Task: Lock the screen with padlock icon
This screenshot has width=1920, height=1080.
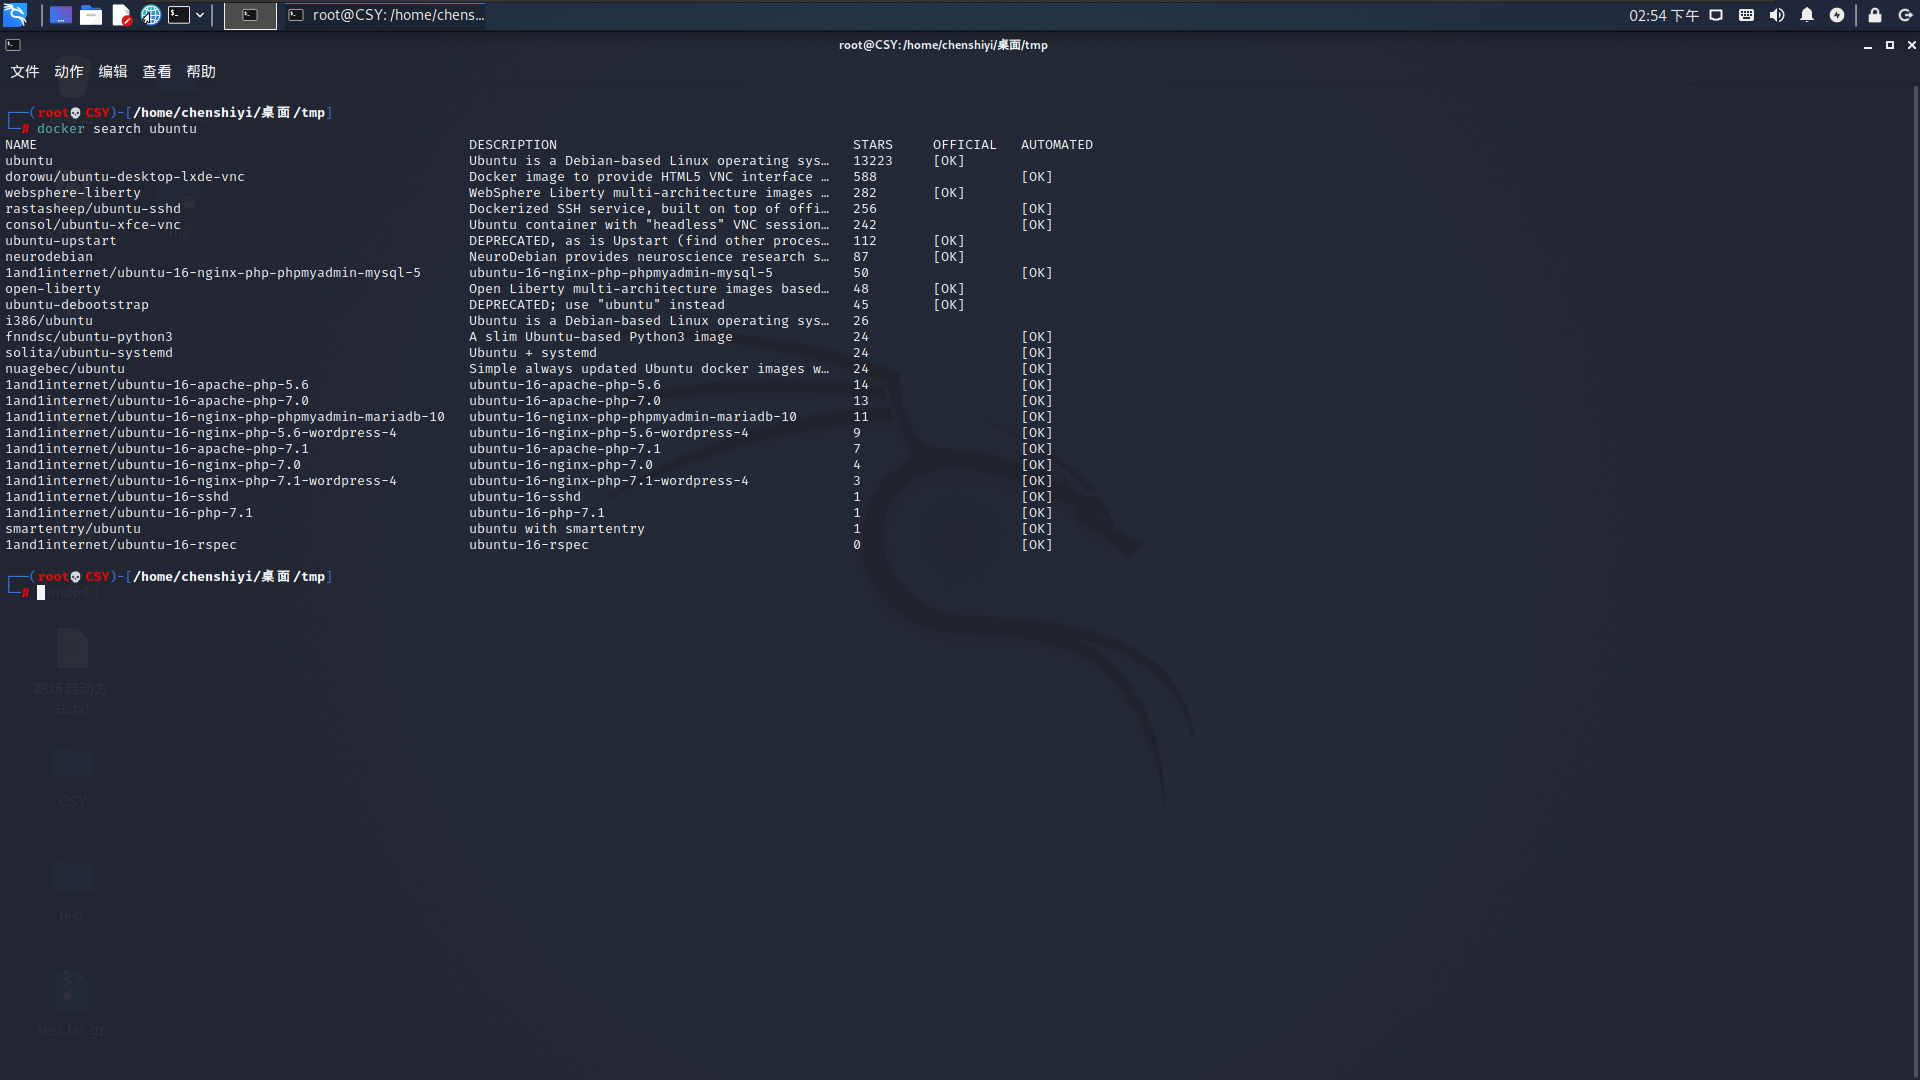Action: point(1875,15)
